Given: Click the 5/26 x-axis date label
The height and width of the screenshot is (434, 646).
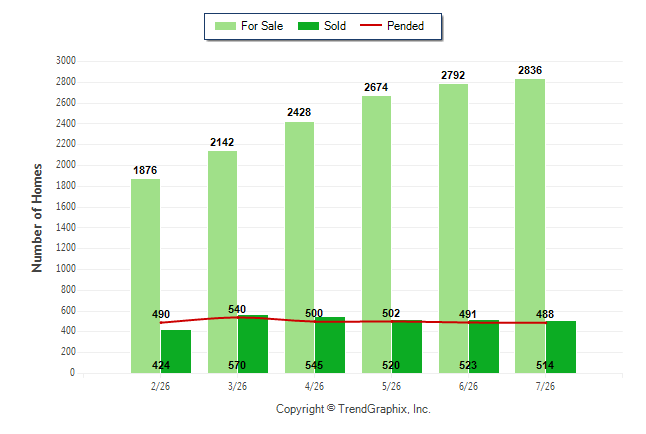Looking at the screenshot, I should [391, 386].
